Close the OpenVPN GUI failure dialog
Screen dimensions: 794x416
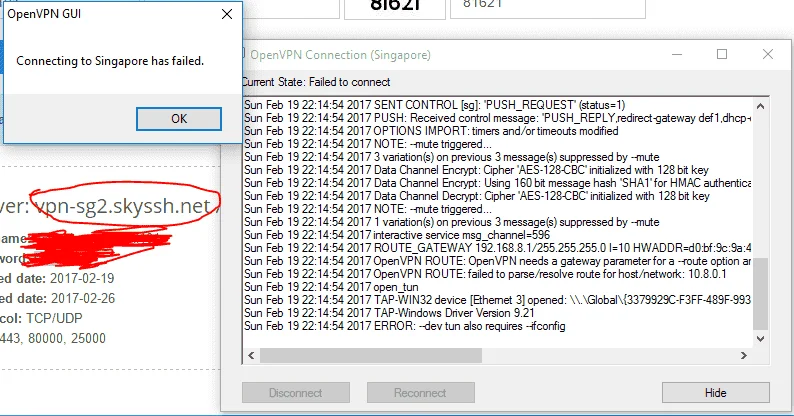[227, 14]
